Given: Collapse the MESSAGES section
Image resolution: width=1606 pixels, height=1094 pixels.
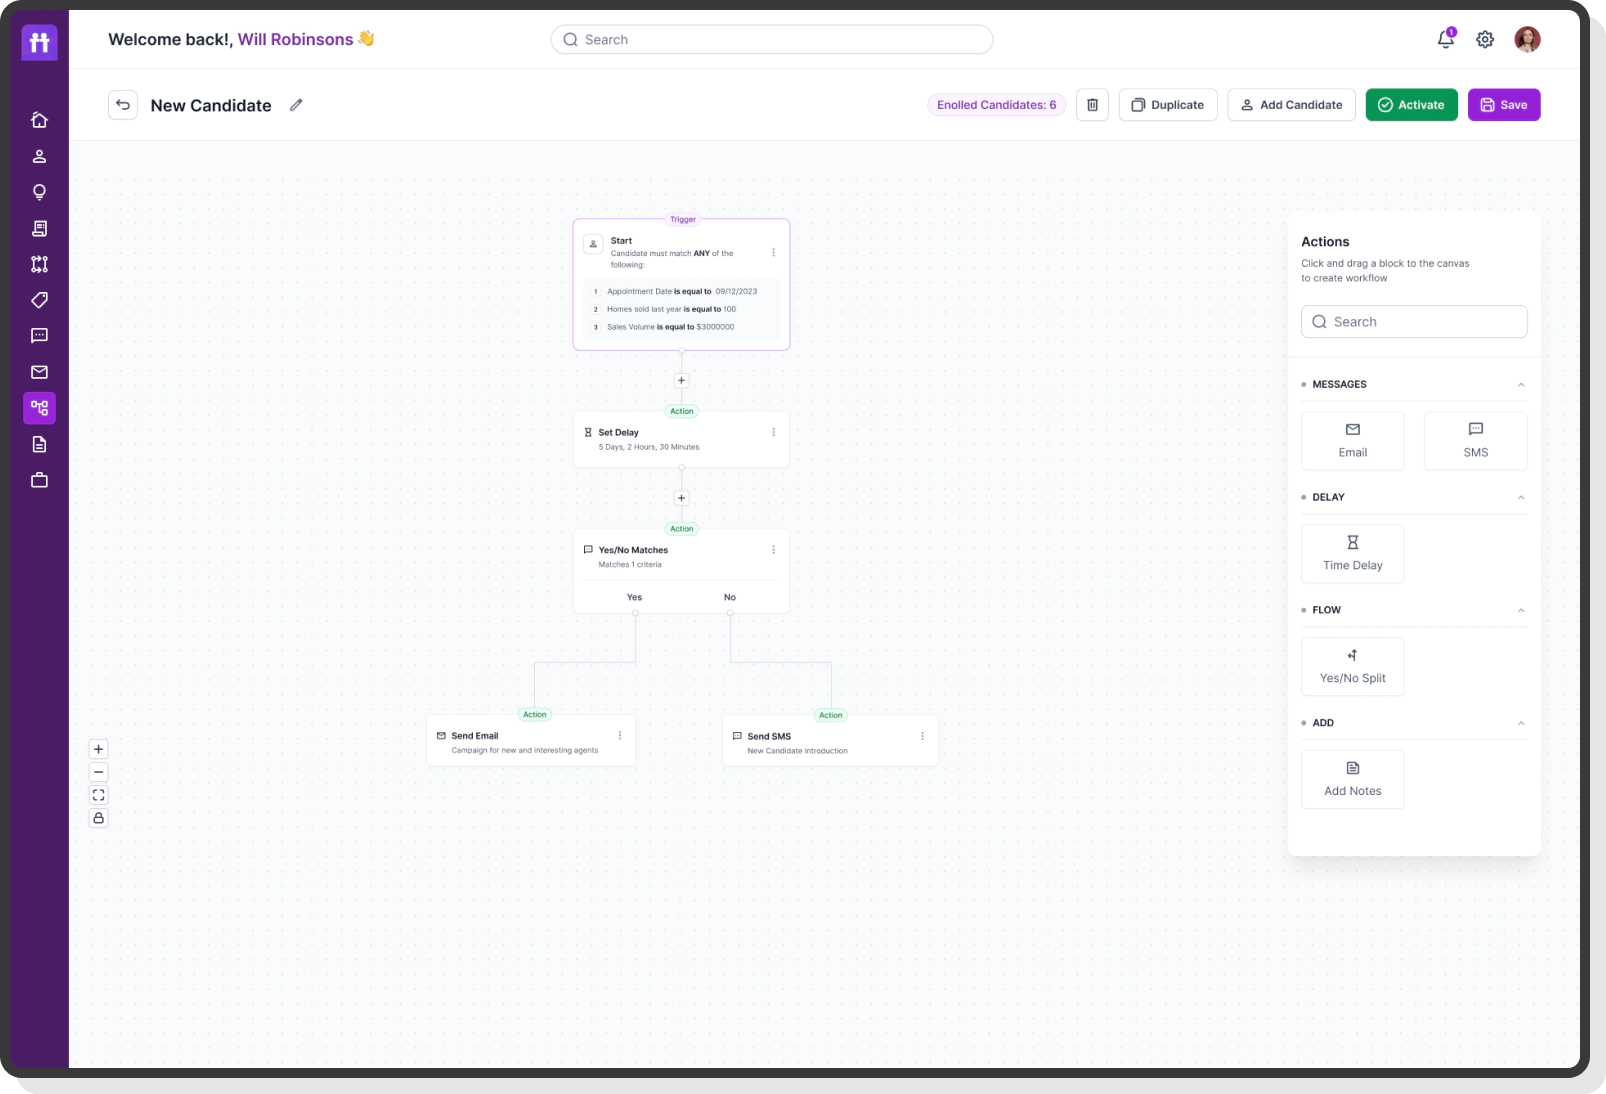Looking at the screenshot, I should (1521, 385).
